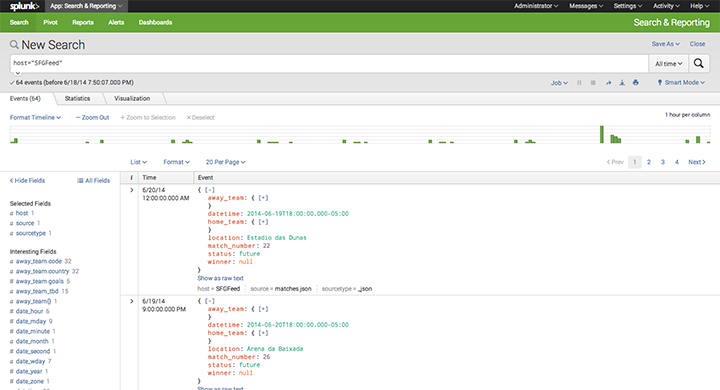Open Administrator menu
The image size is (720, 390).
point(536,6)
